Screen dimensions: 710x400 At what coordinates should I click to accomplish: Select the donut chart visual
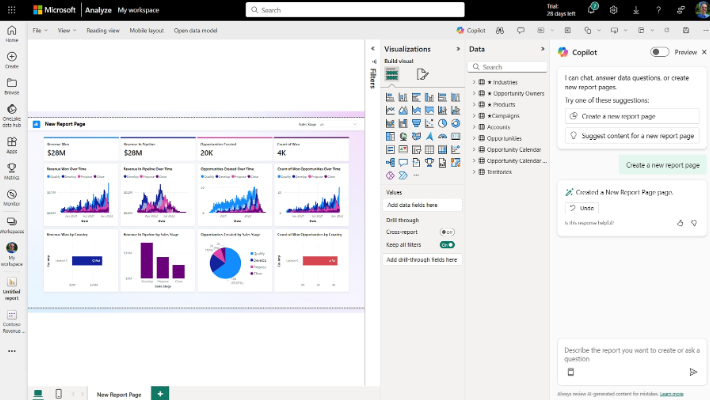(x=456, y=123)
